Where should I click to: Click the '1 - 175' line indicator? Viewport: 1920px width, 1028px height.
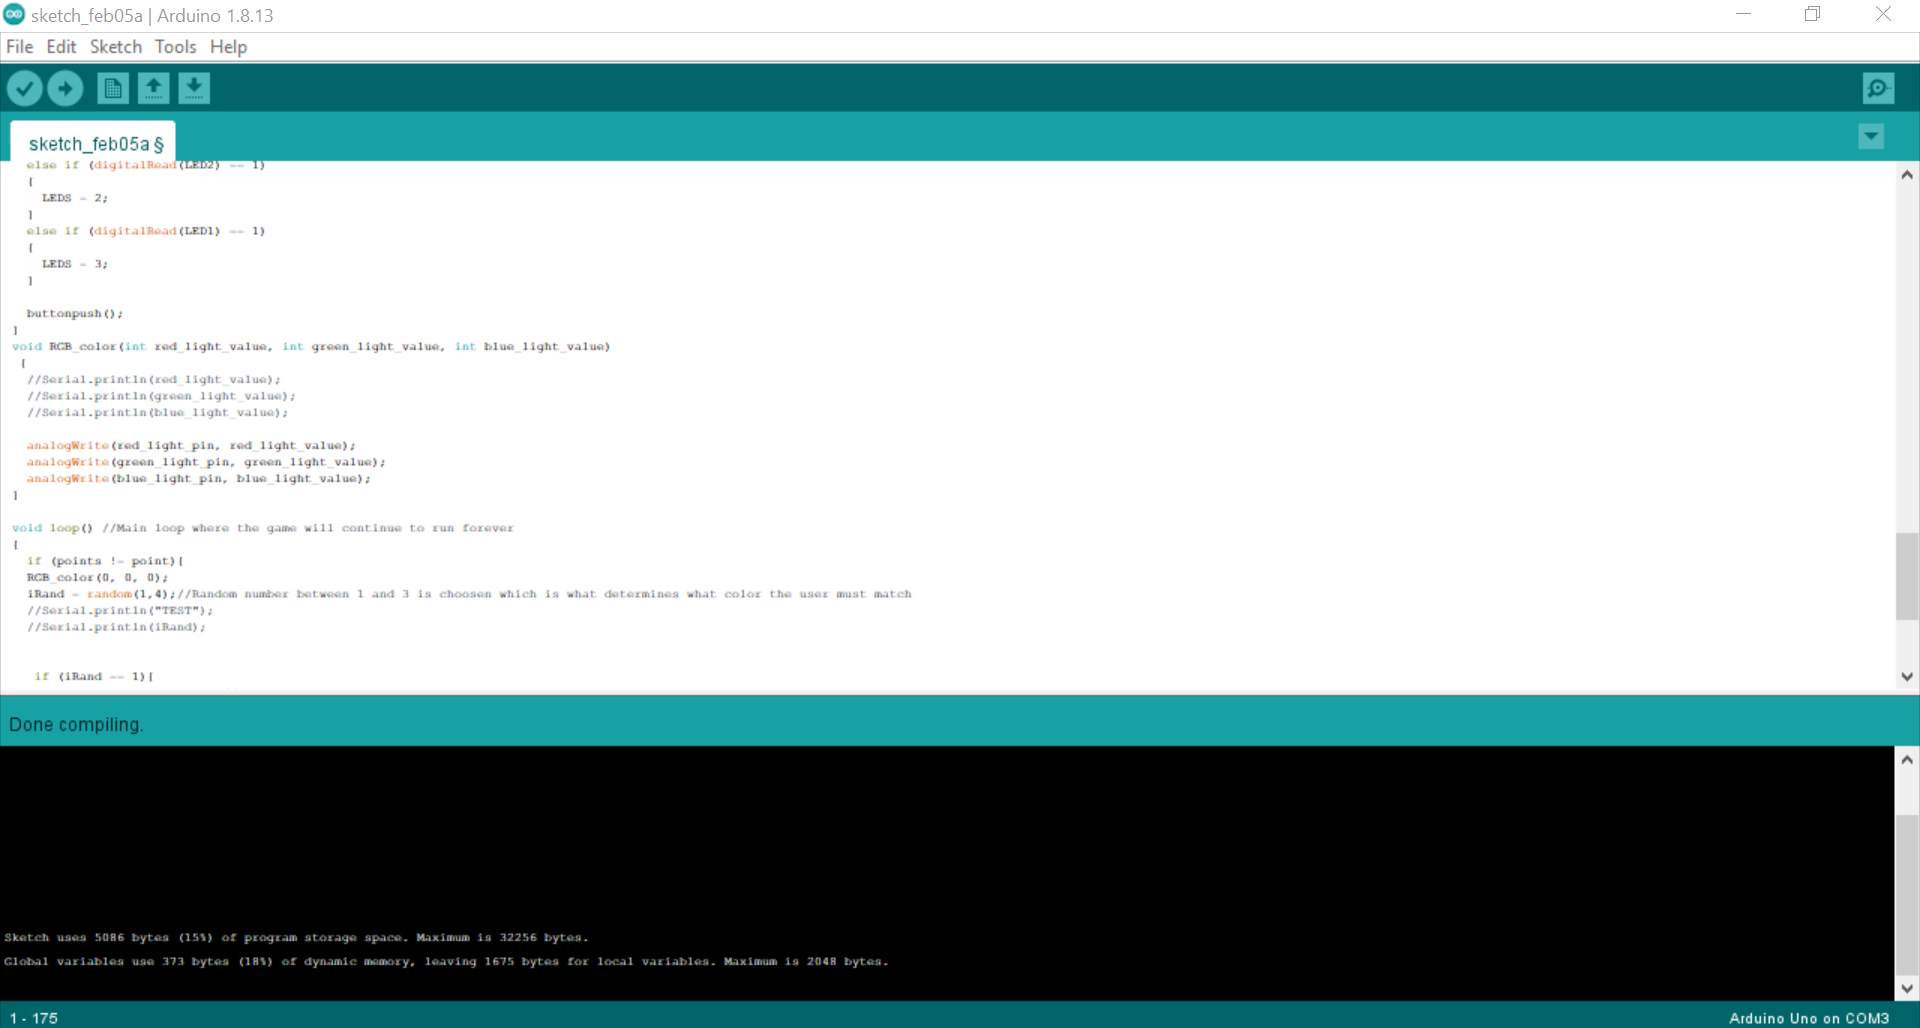34,1018
